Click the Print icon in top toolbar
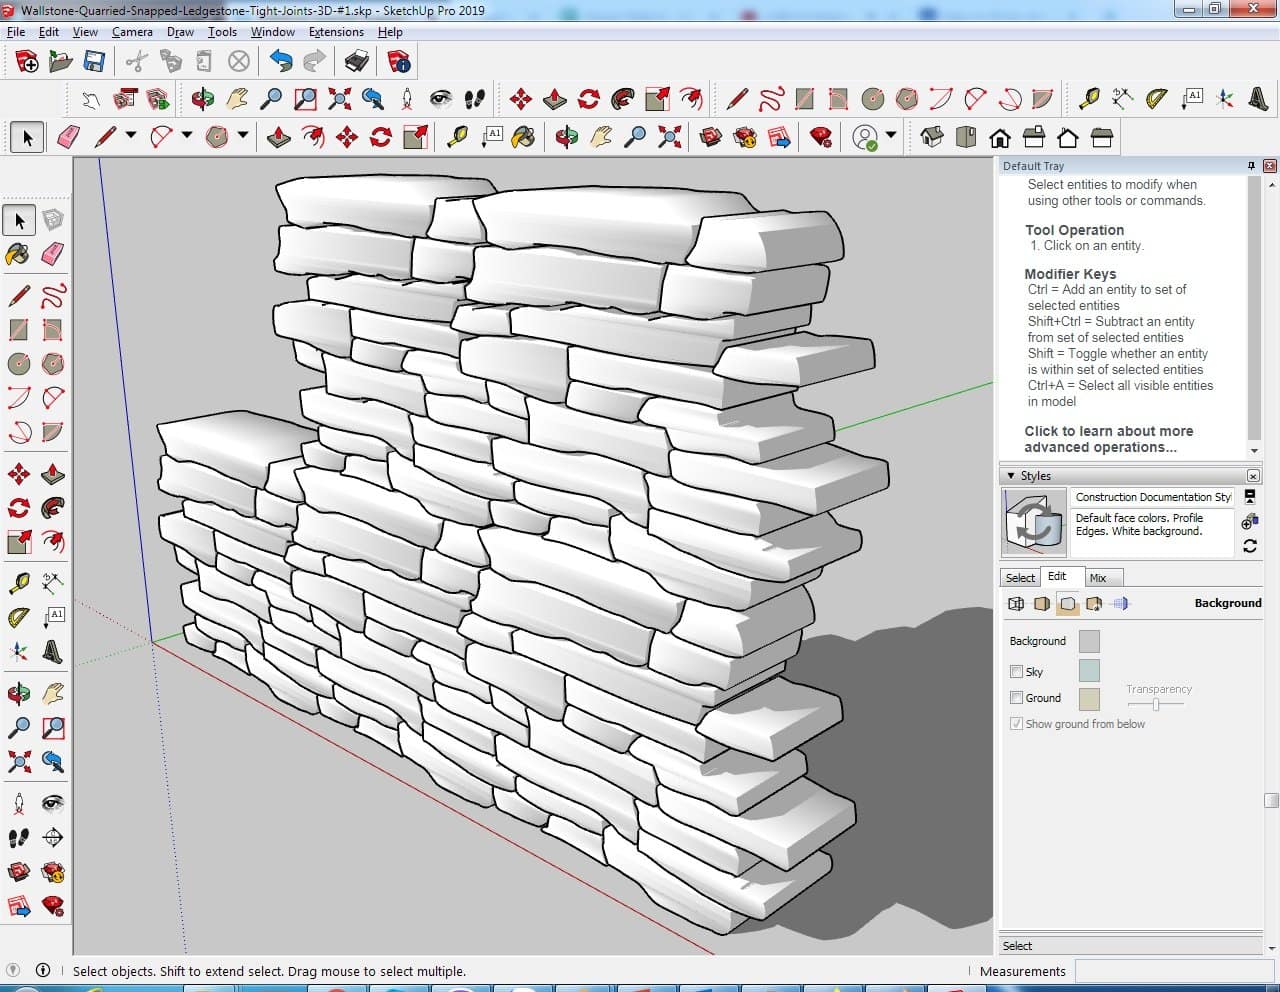The width and height of the screenshot is (1280, 992). click(357, 62)
